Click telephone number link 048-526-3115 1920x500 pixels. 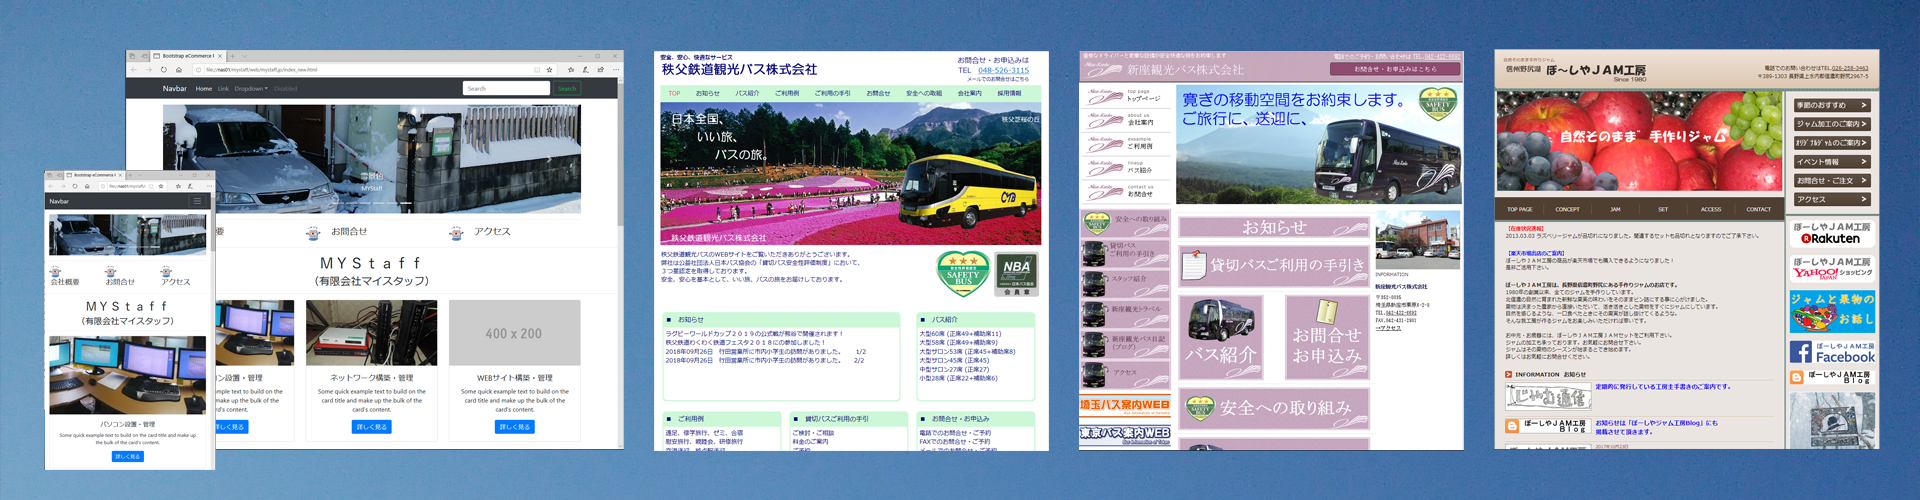1003,71
